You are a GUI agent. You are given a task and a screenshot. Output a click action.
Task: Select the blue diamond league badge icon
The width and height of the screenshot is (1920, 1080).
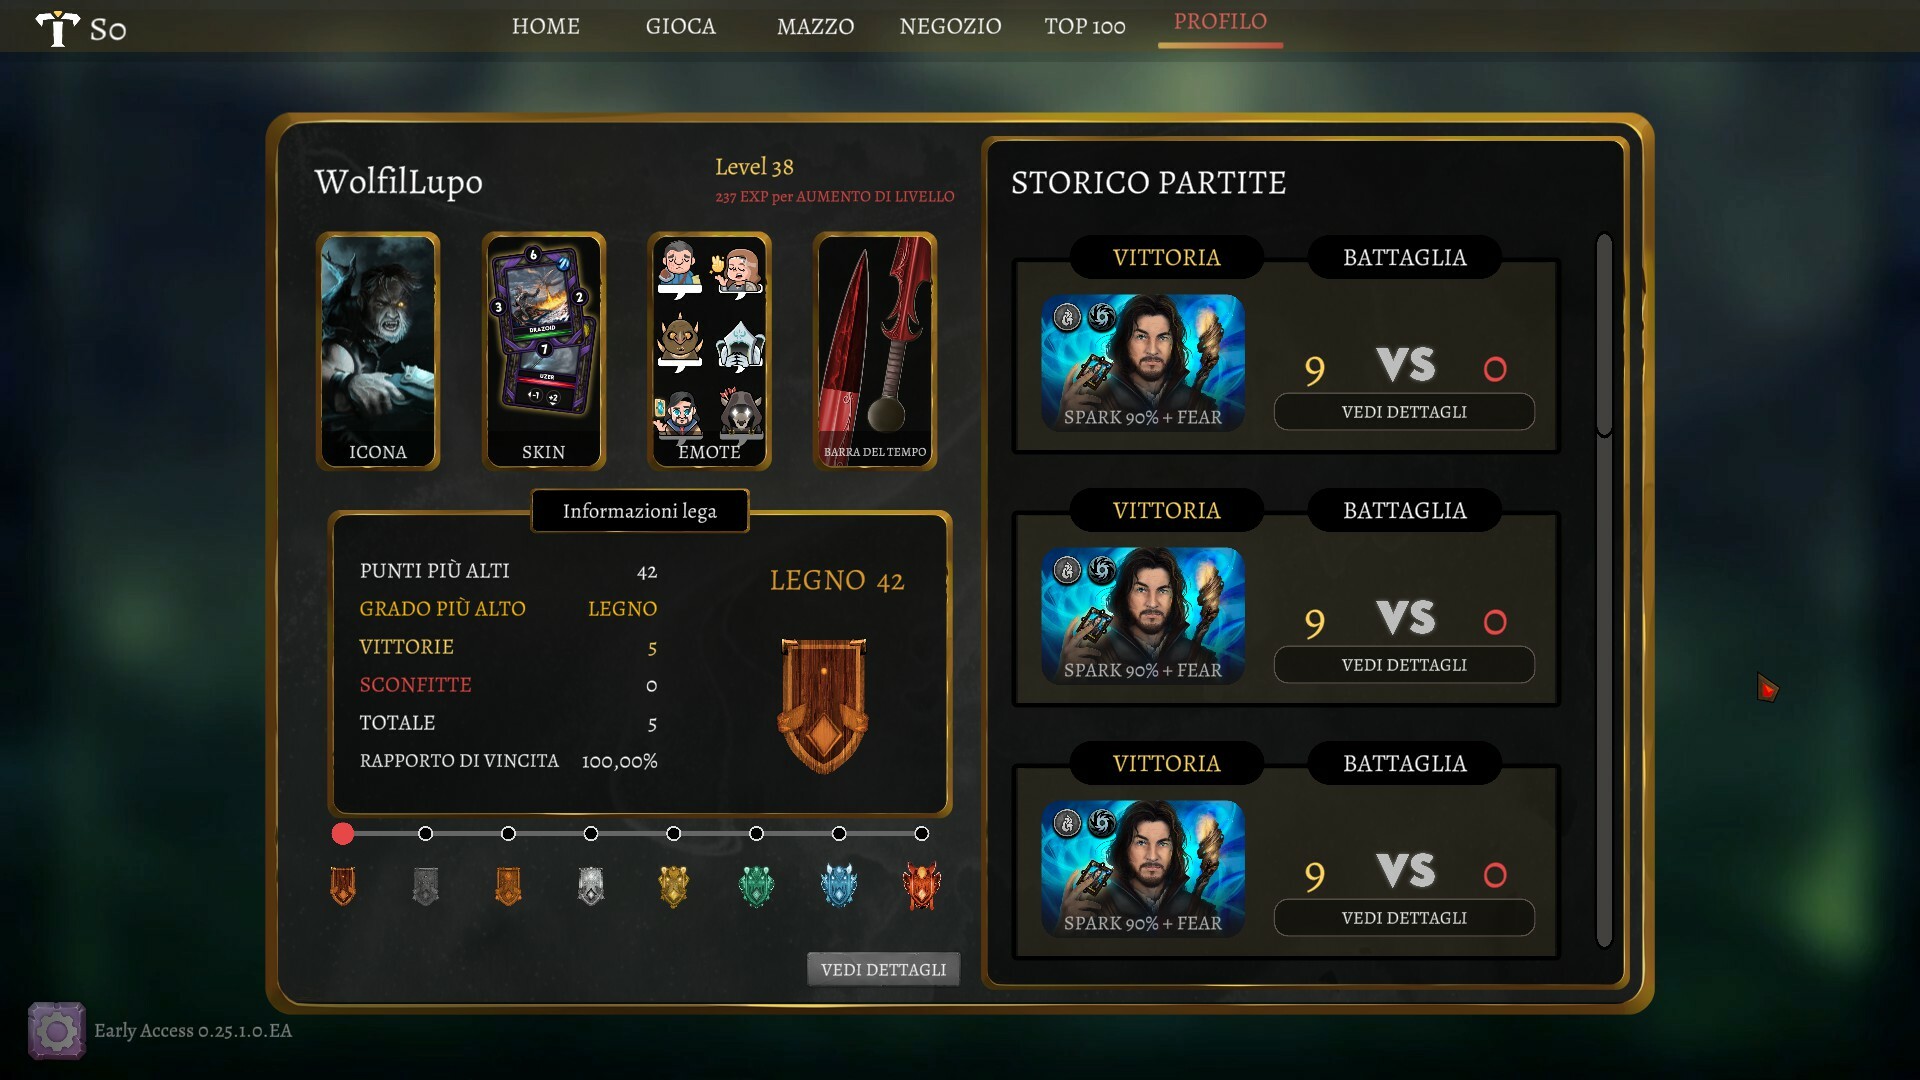point(839,886)
